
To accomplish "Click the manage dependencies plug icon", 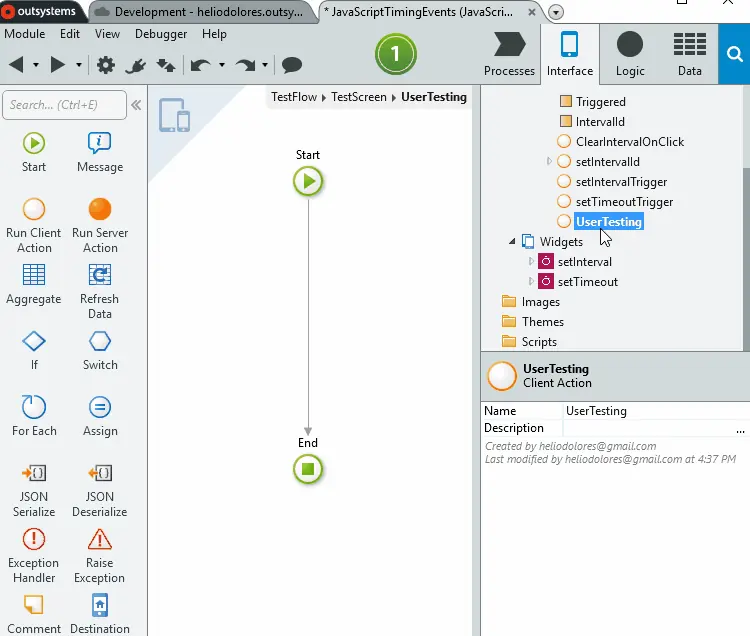I will [135, 65].
